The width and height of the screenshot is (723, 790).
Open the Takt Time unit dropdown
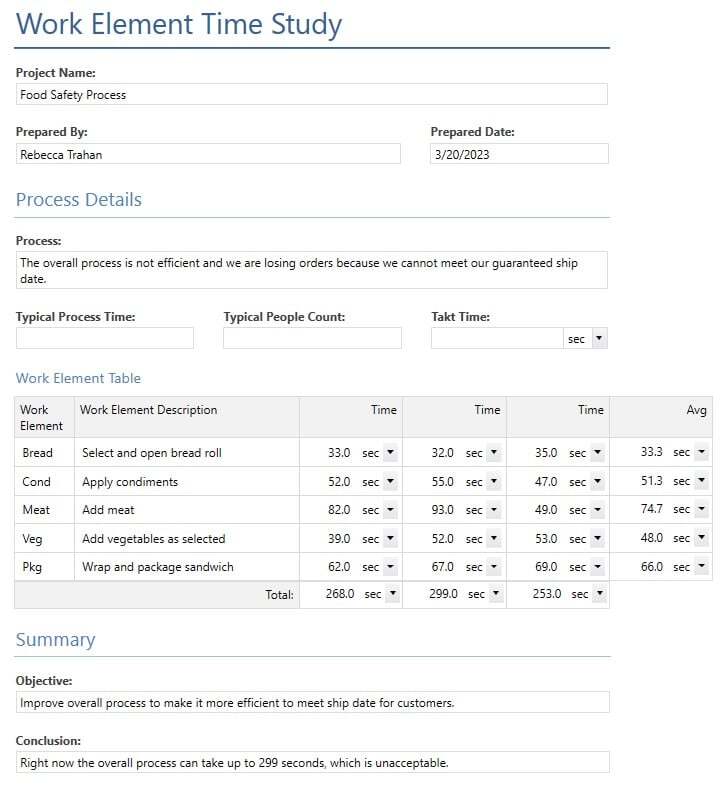(x=598, y=339)
